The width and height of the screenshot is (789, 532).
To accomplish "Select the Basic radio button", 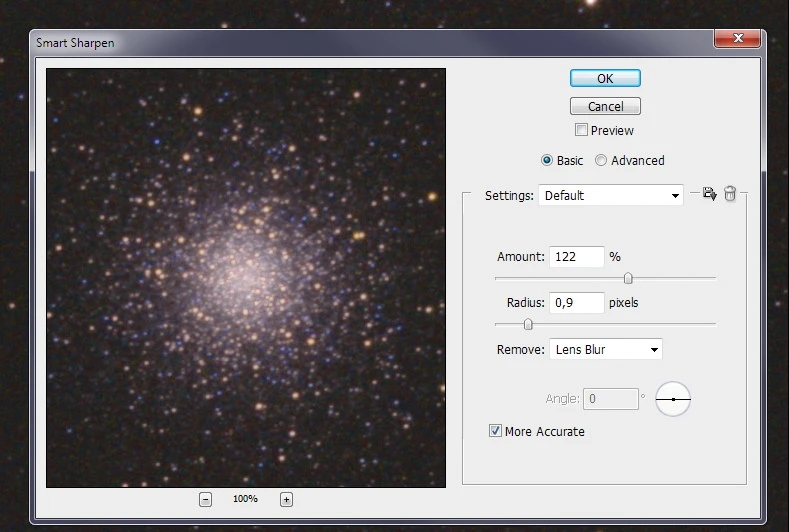I will click(547, 160).
